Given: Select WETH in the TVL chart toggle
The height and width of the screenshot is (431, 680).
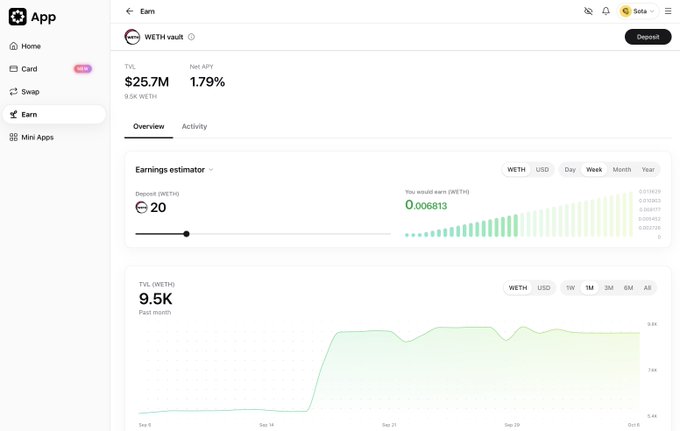Looking at the screenshot, I should [518, 288].
